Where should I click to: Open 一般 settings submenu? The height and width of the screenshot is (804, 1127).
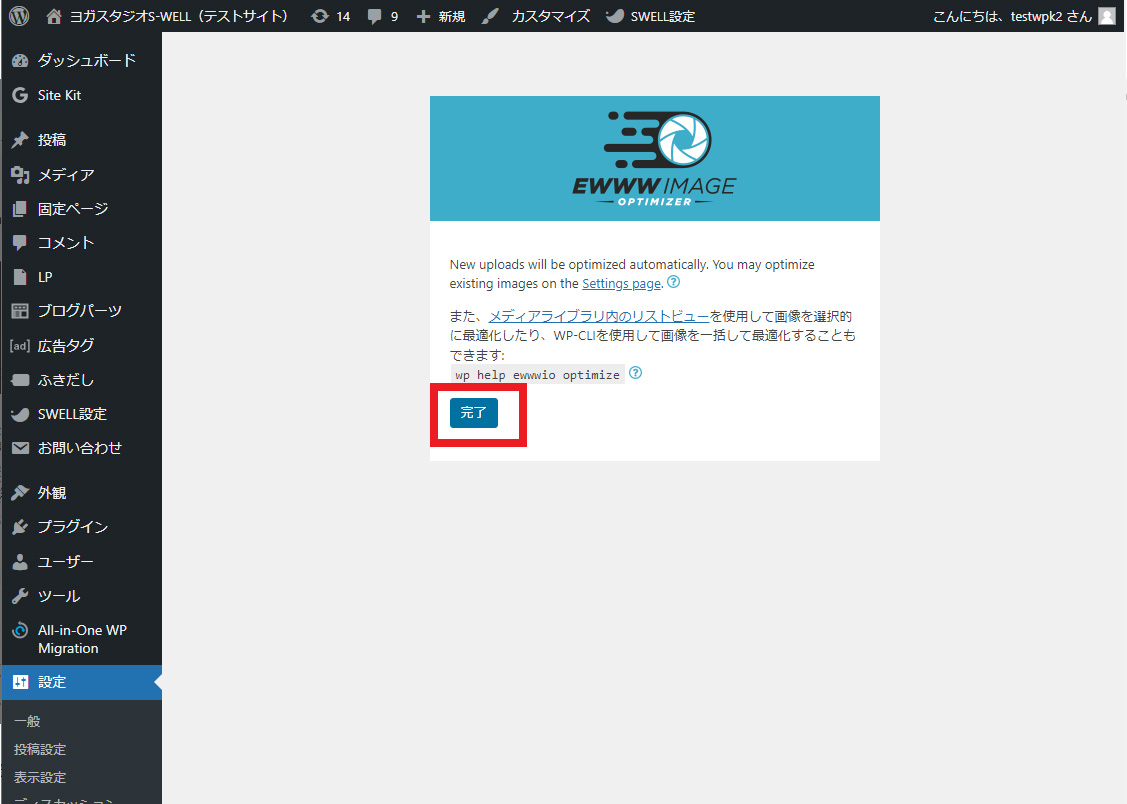click(x=27, y=721)
